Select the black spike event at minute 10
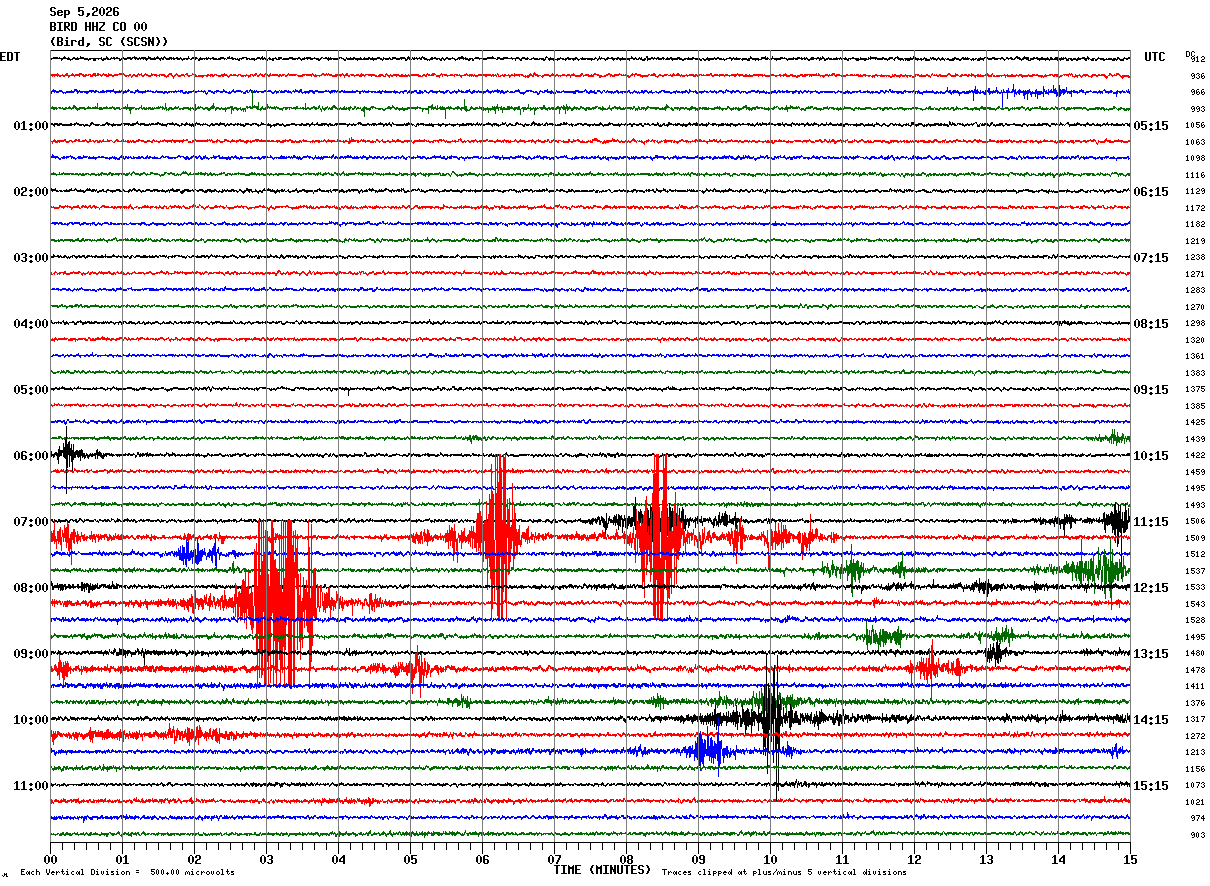Viewport: 1210px width, 886px height. click(771, 718)
